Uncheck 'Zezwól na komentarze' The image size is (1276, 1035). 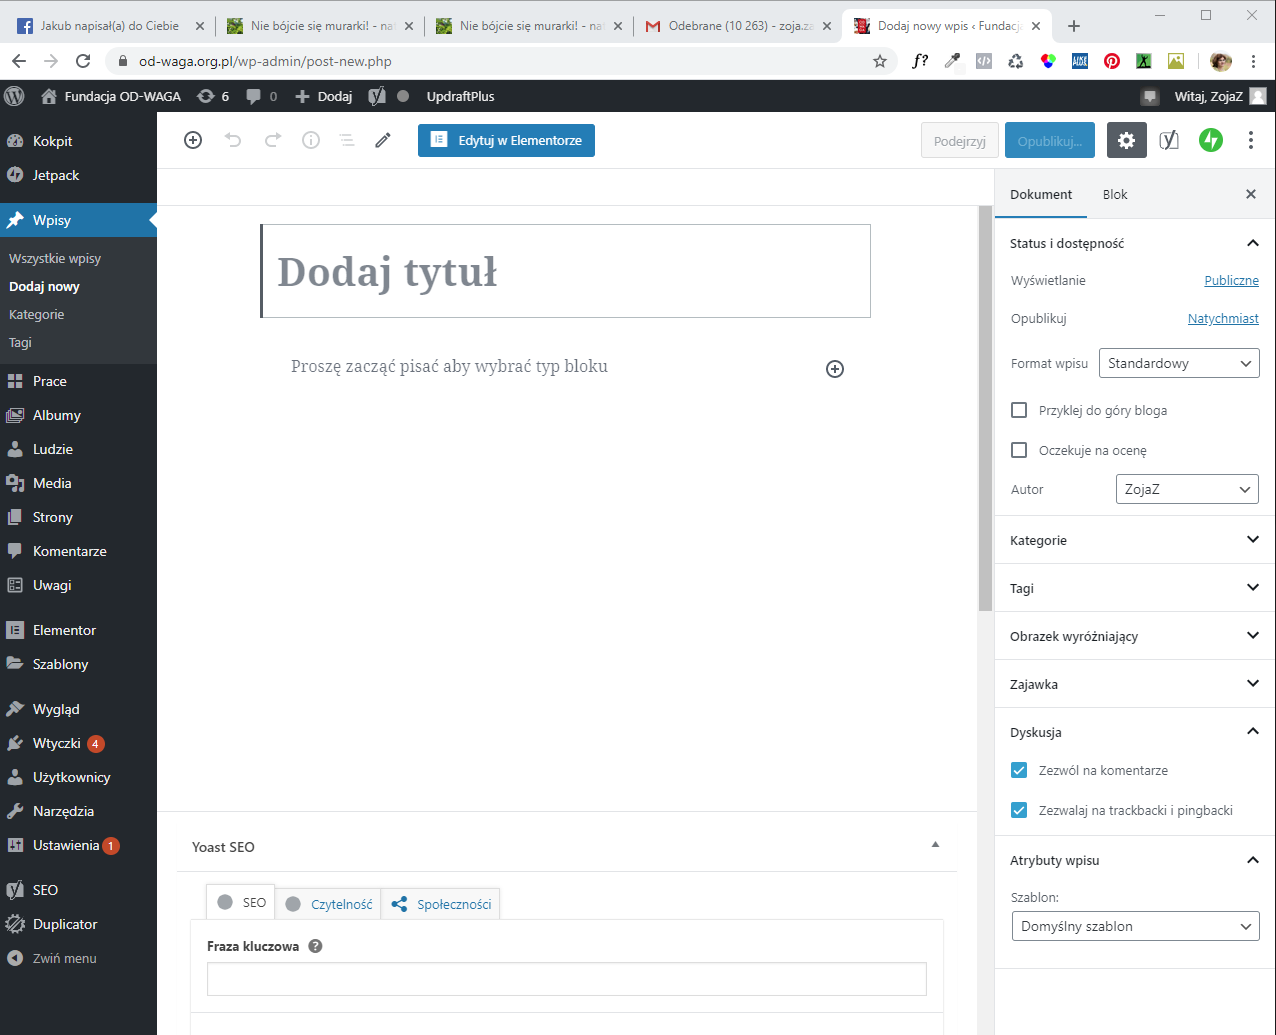1019,770
